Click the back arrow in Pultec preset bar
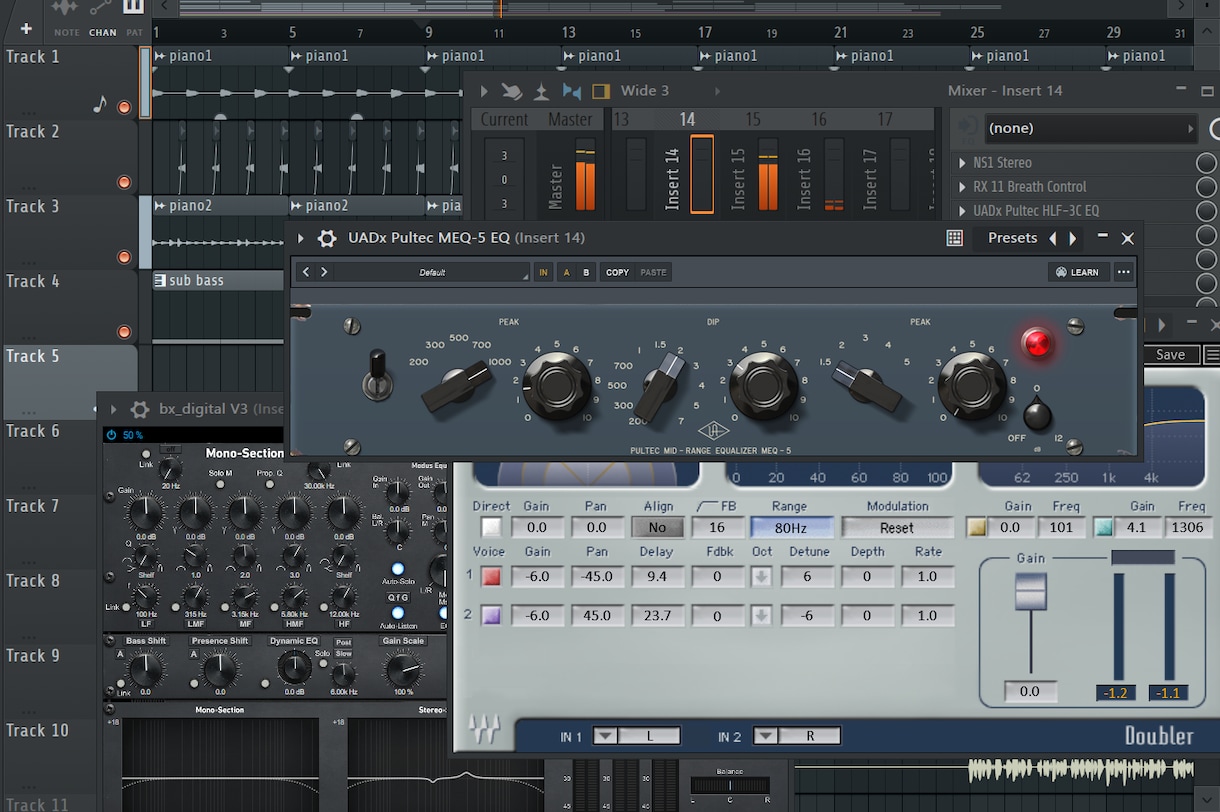Screen dimensions: 1220x812 (306, 272)
